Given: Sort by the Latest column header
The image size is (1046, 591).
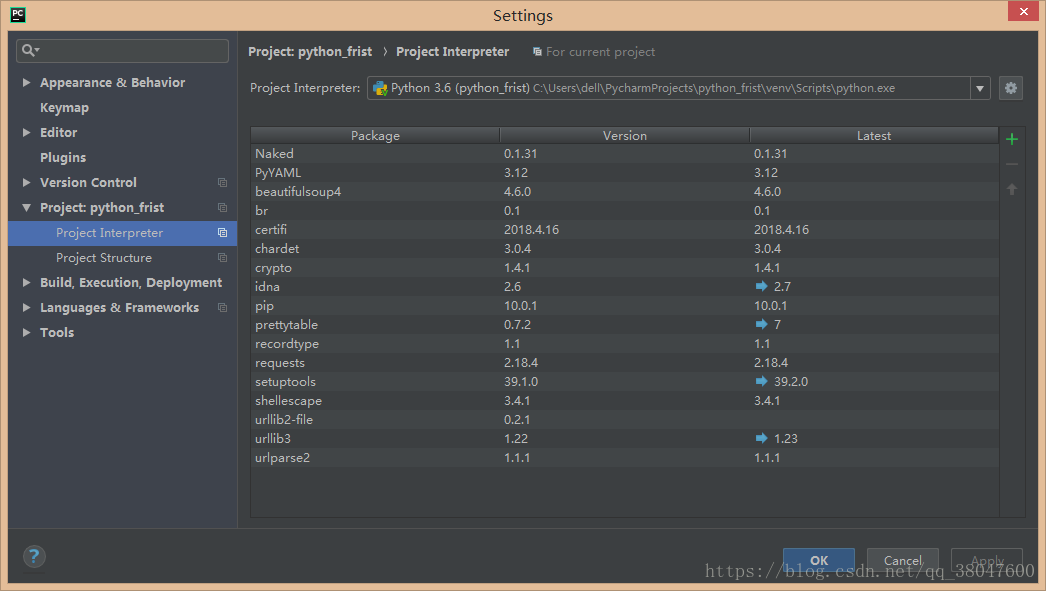Looking at the screenshot, I should pyautogui.click(x=874, y=135).
